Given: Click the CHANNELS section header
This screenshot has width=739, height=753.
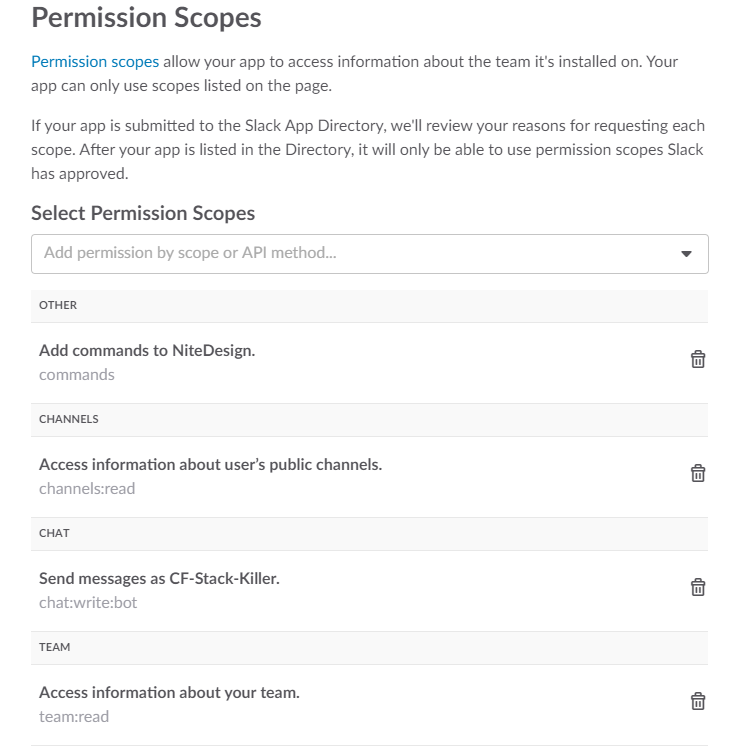Looking at the screenshot, I should click(x=69, y=419).
